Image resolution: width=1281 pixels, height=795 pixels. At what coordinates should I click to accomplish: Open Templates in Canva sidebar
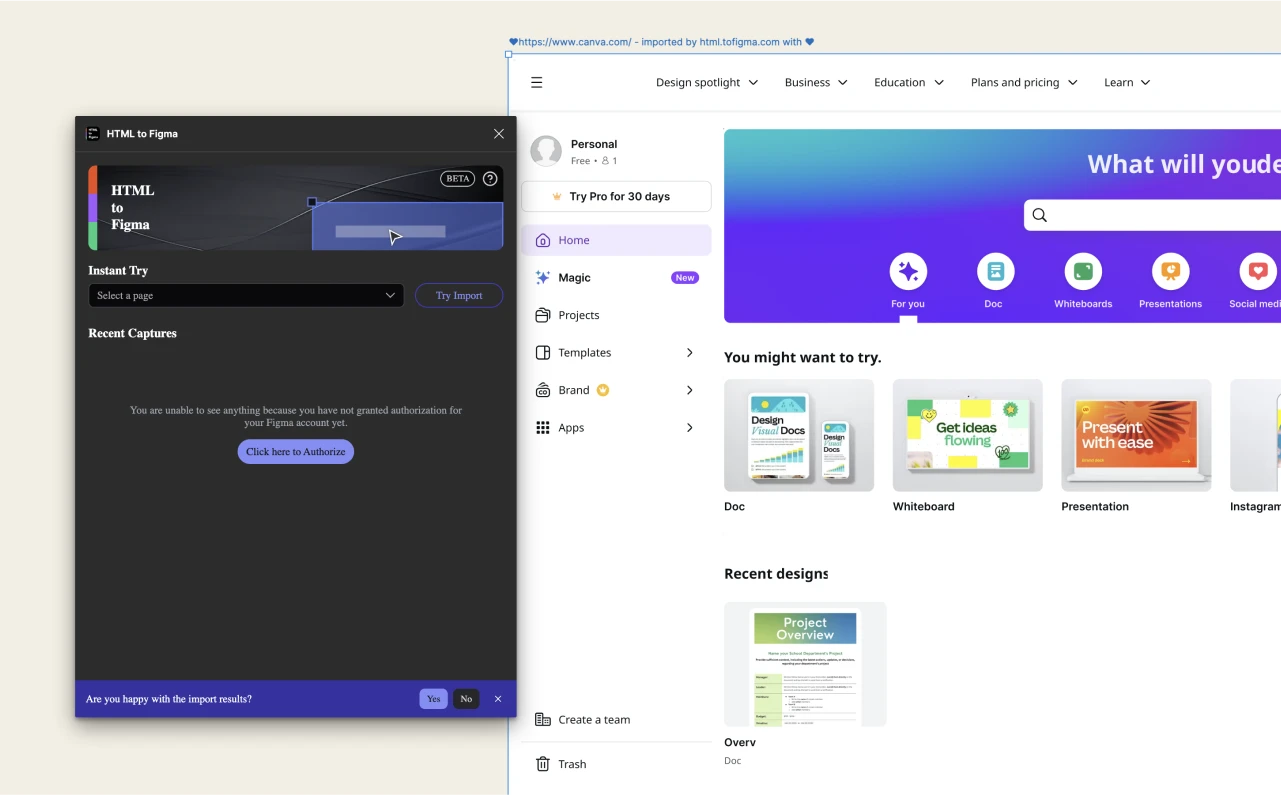coord(616,353)
